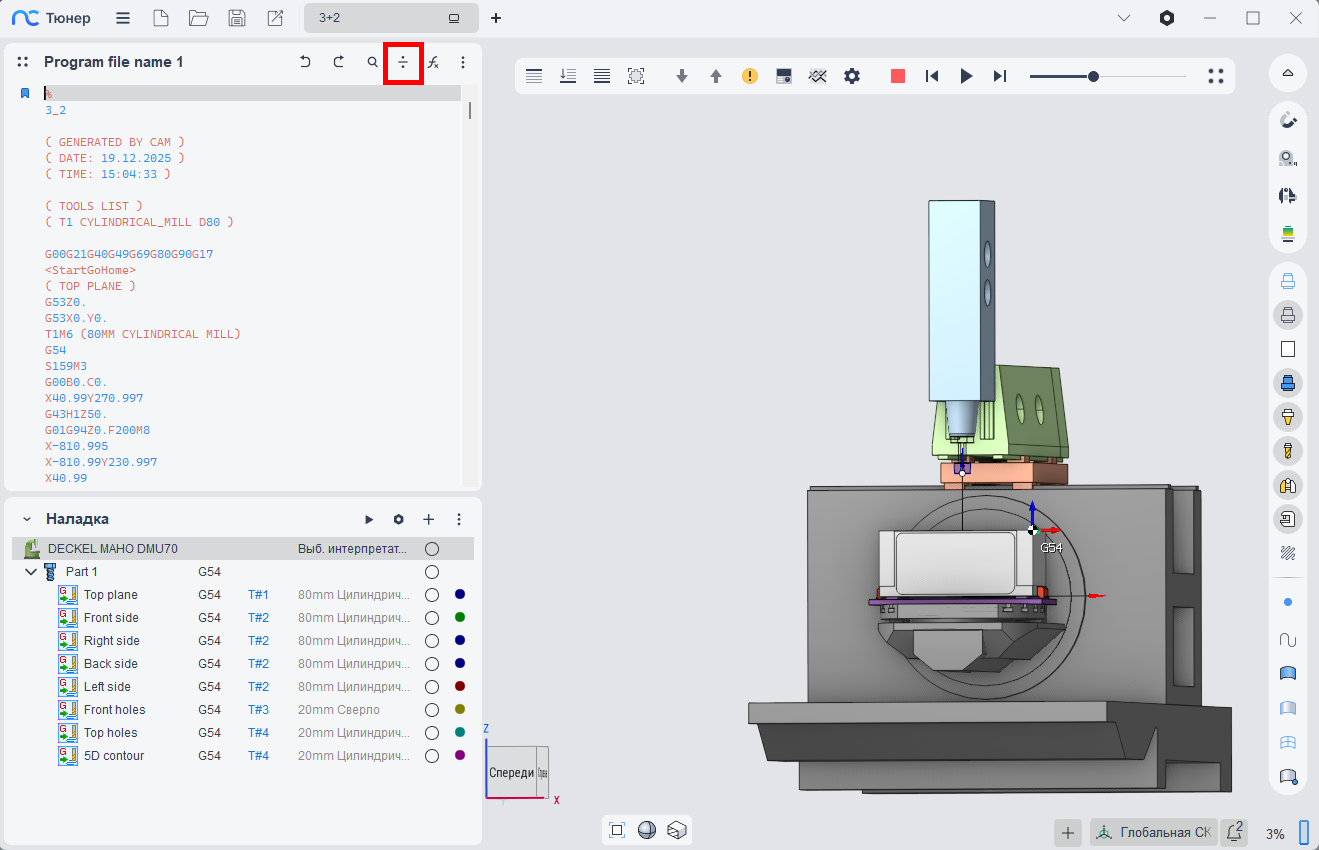Click the undo arrow in program panel
Screen dimensions: 1319x850
305,62
